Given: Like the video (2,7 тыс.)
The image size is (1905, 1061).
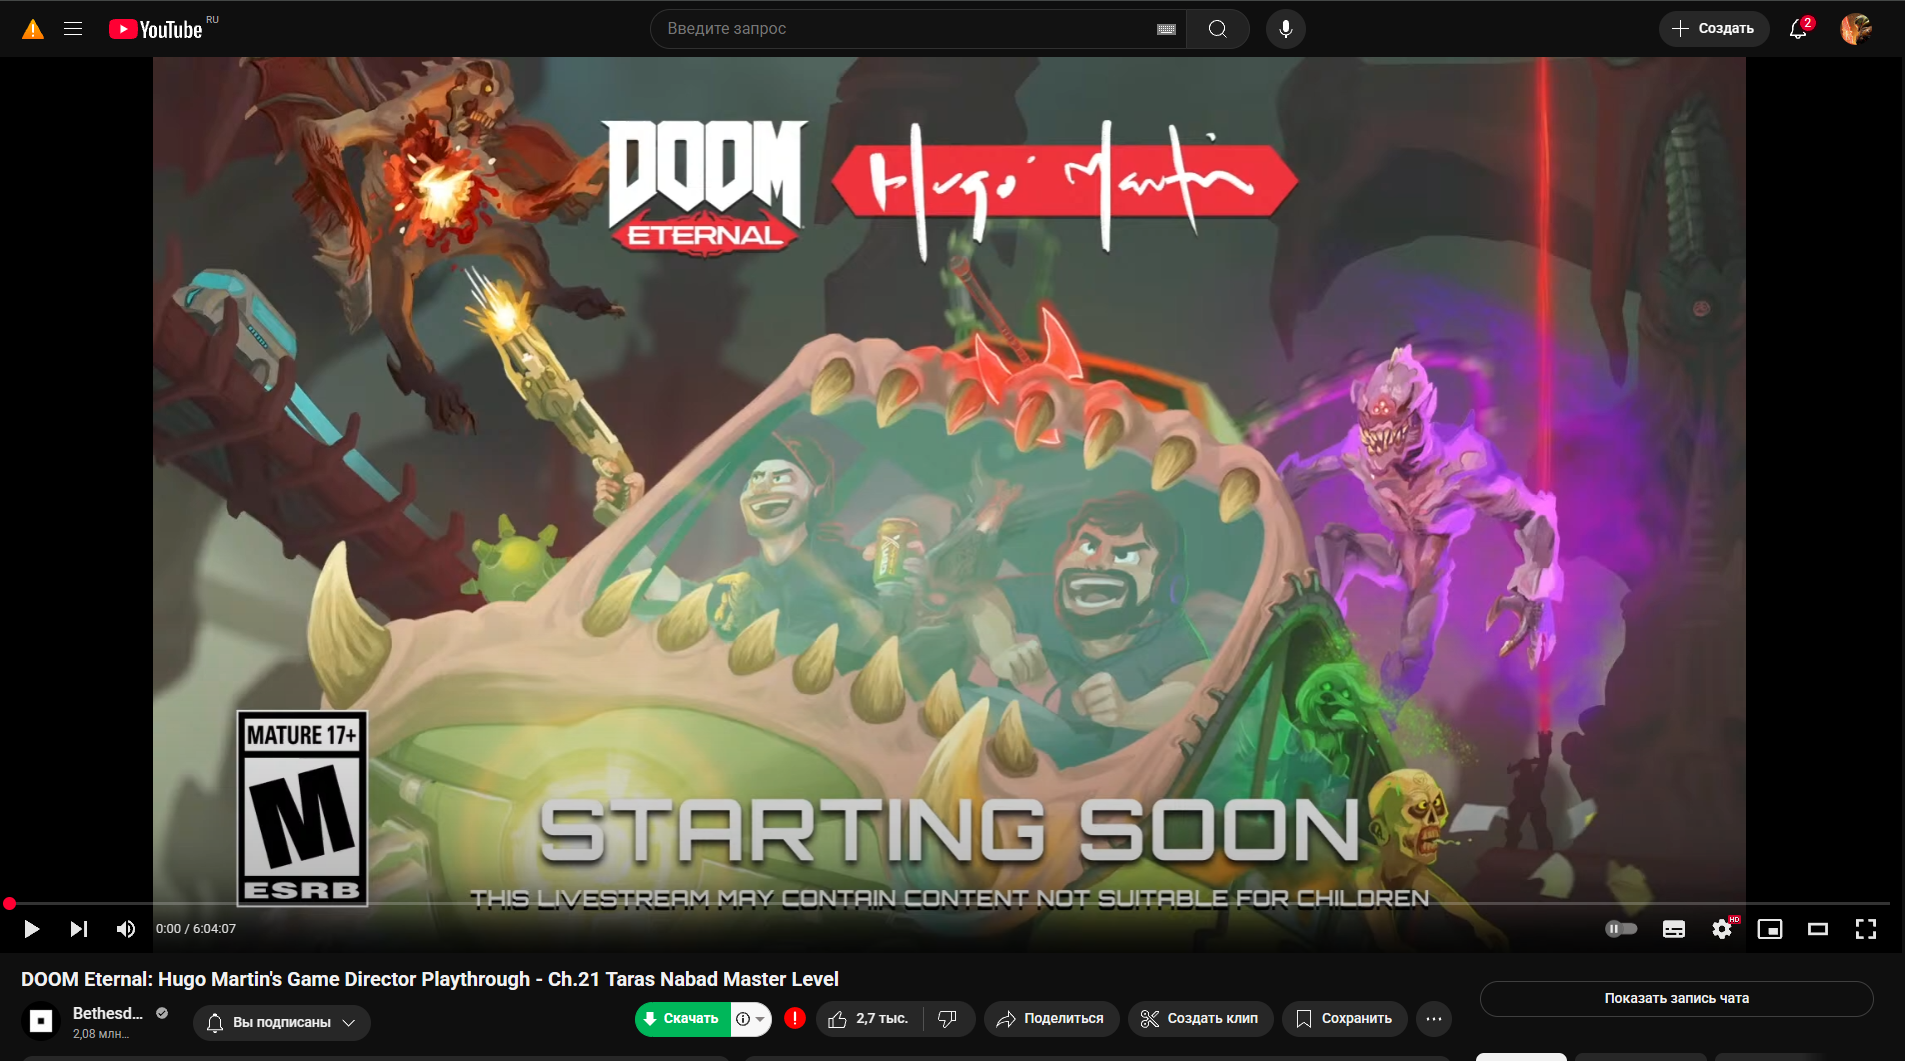Looking at the screenshot, I should 869,1019.
